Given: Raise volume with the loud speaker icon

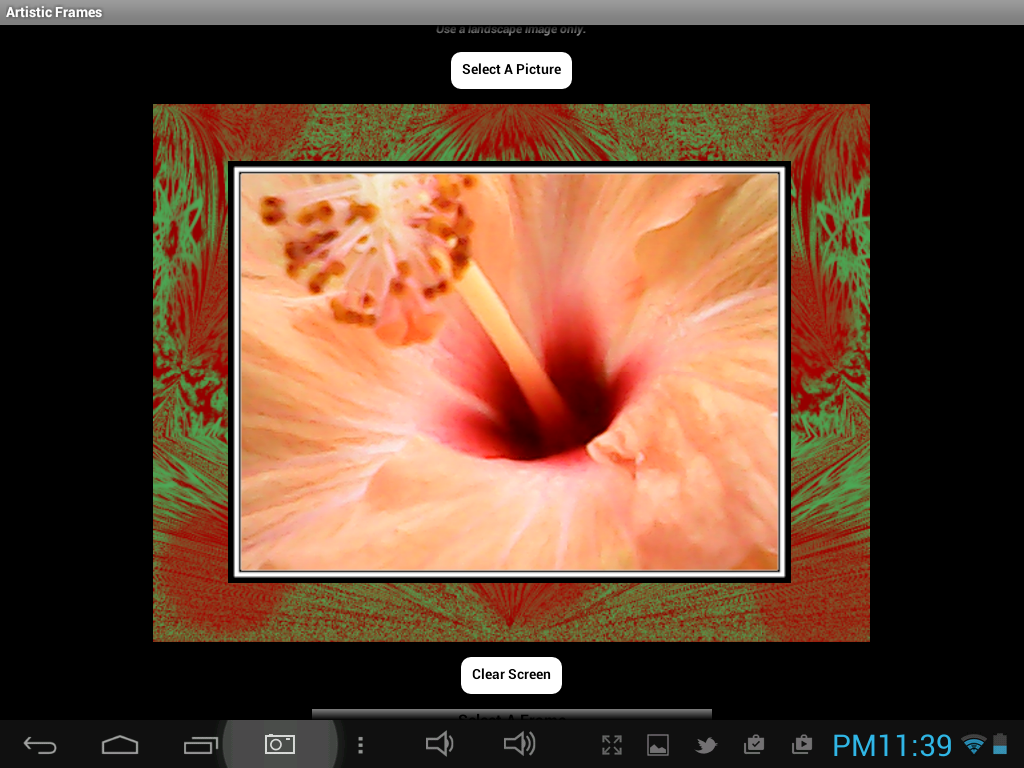Looking at the screenshot, I should click(x=519, y=744).
